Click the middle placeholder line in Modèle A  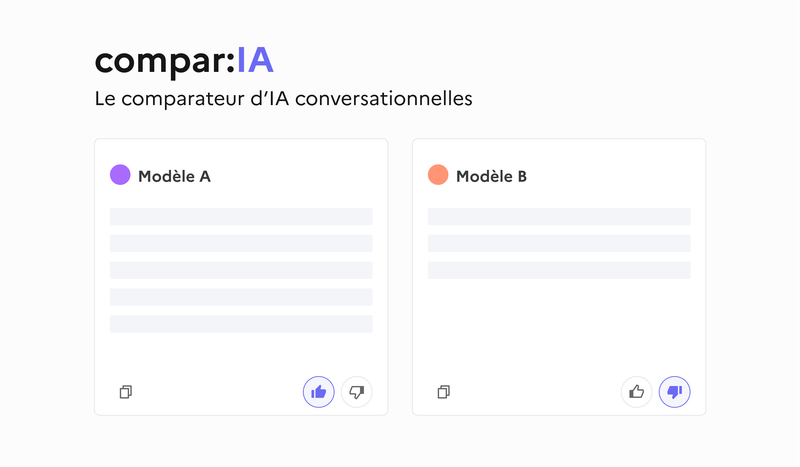click(x=241, y=270)
